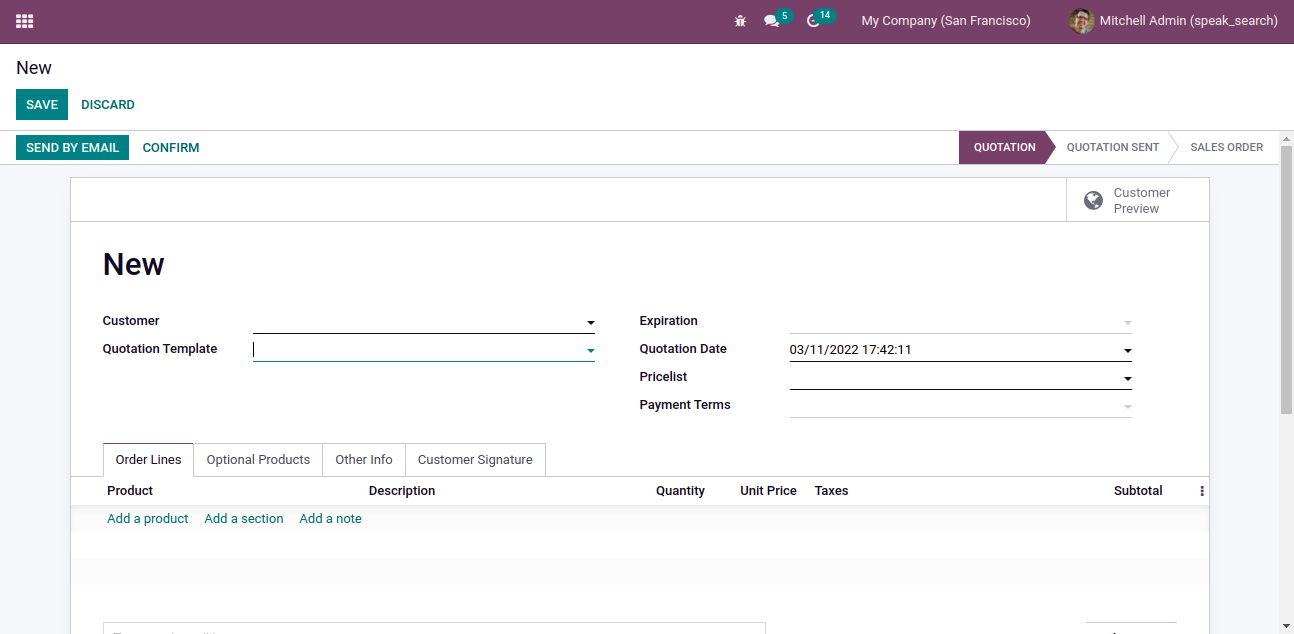Select the Sales Order status stage

click(x=1226, y=147)
